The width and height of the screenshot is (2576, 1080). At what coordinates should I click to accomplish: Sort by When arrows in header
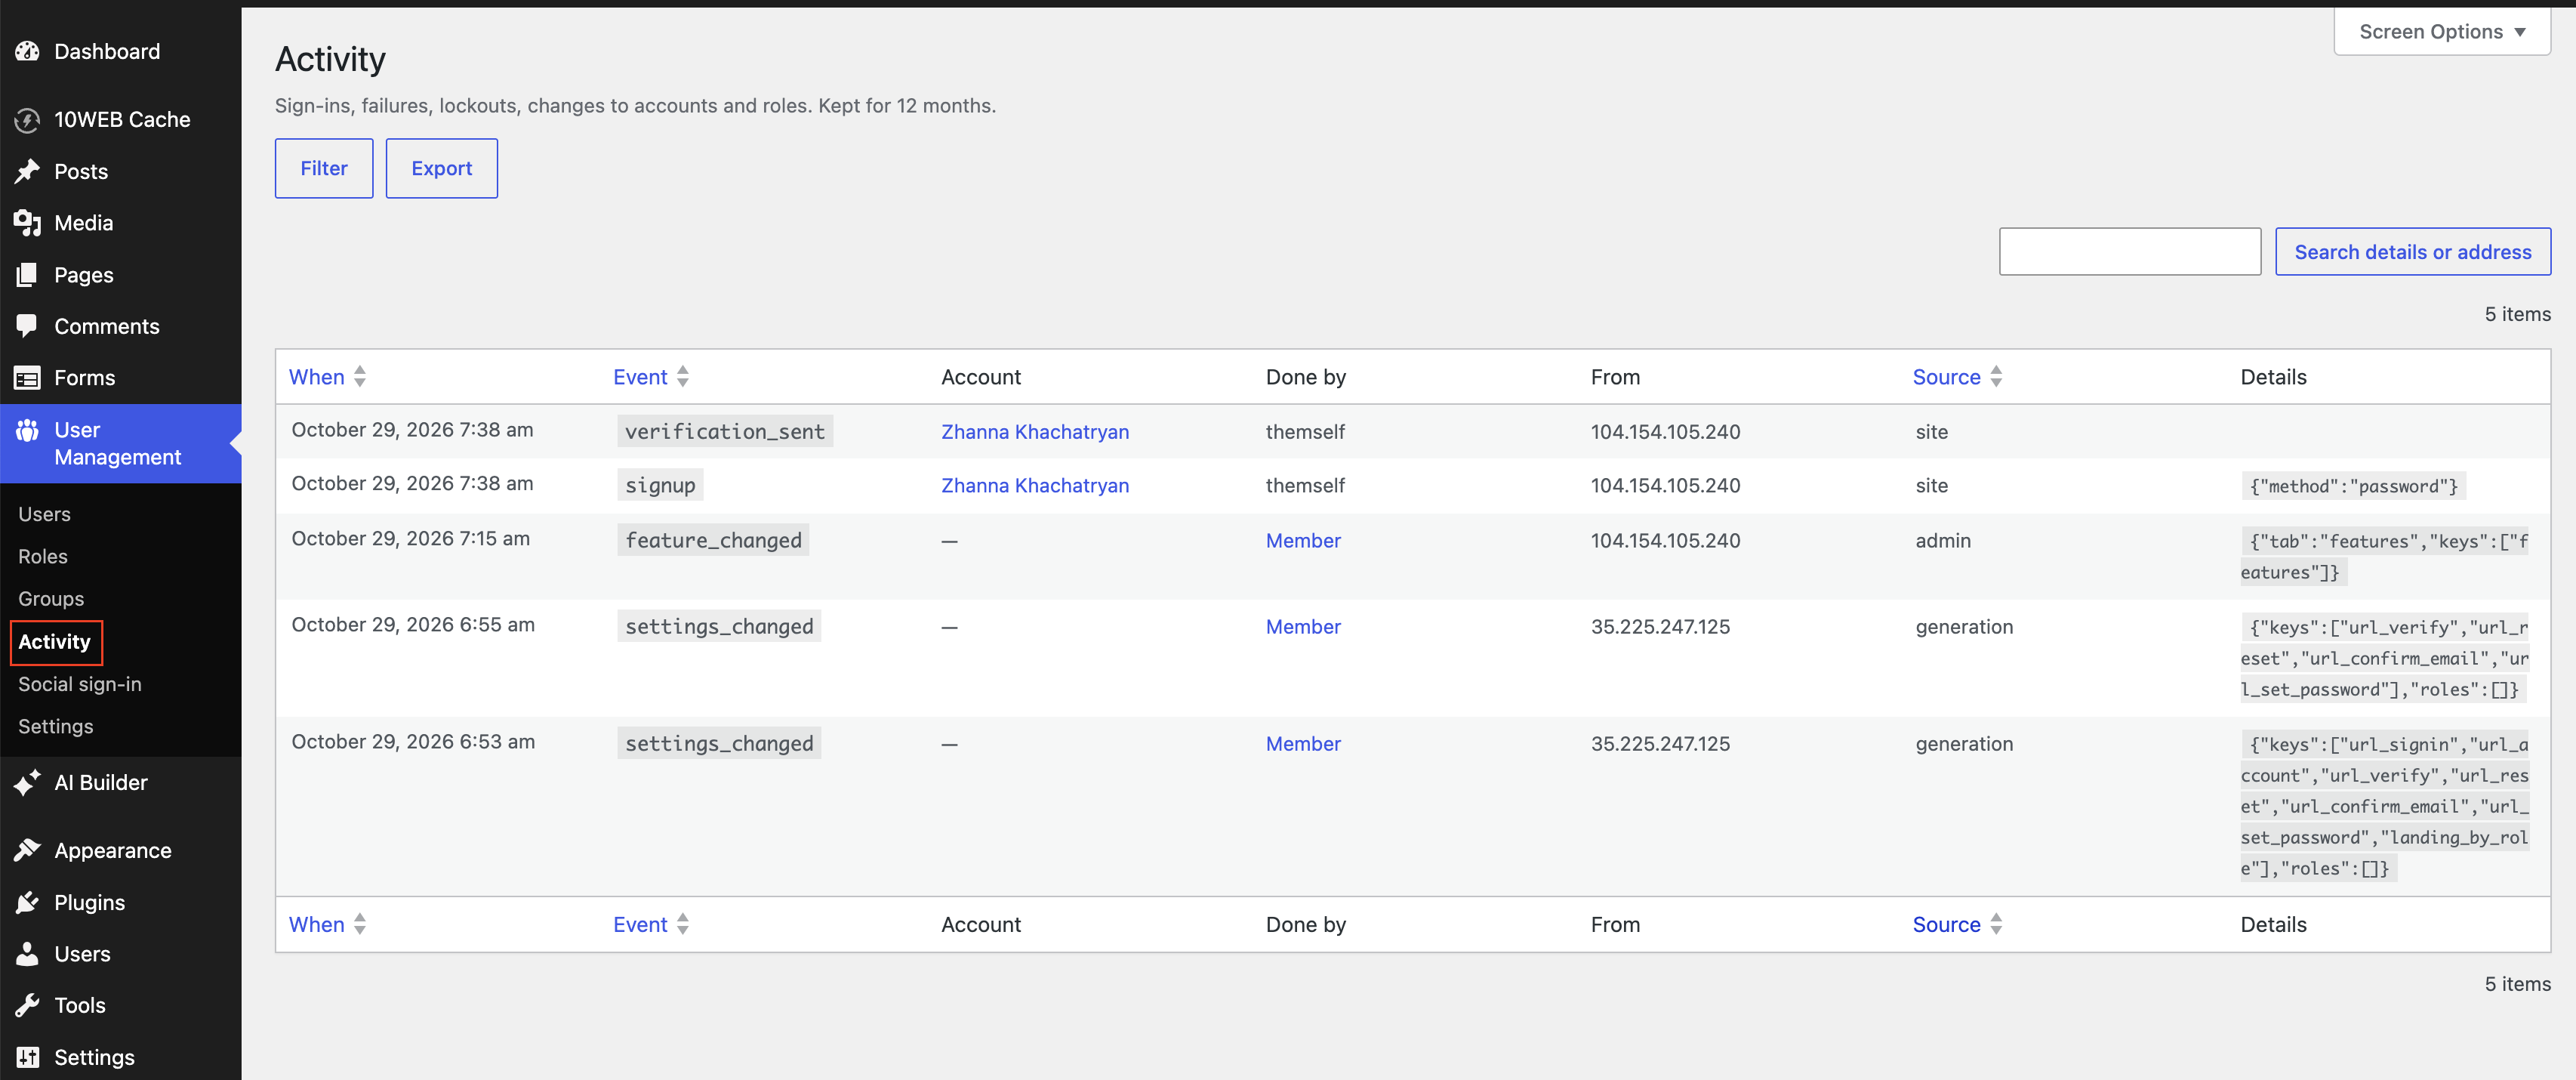[x=360, y=377]
